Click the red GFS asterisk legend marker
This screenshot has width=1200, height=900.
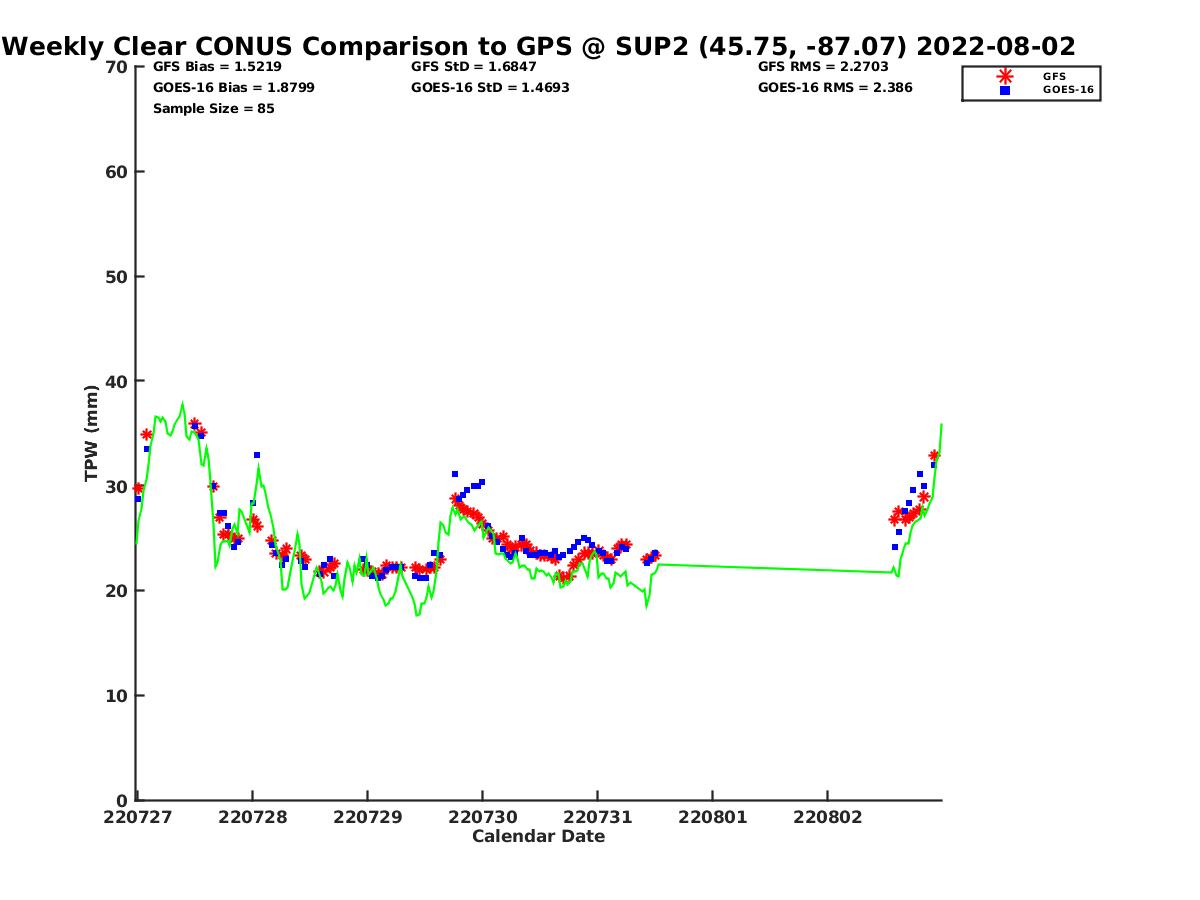(1005, 76)
